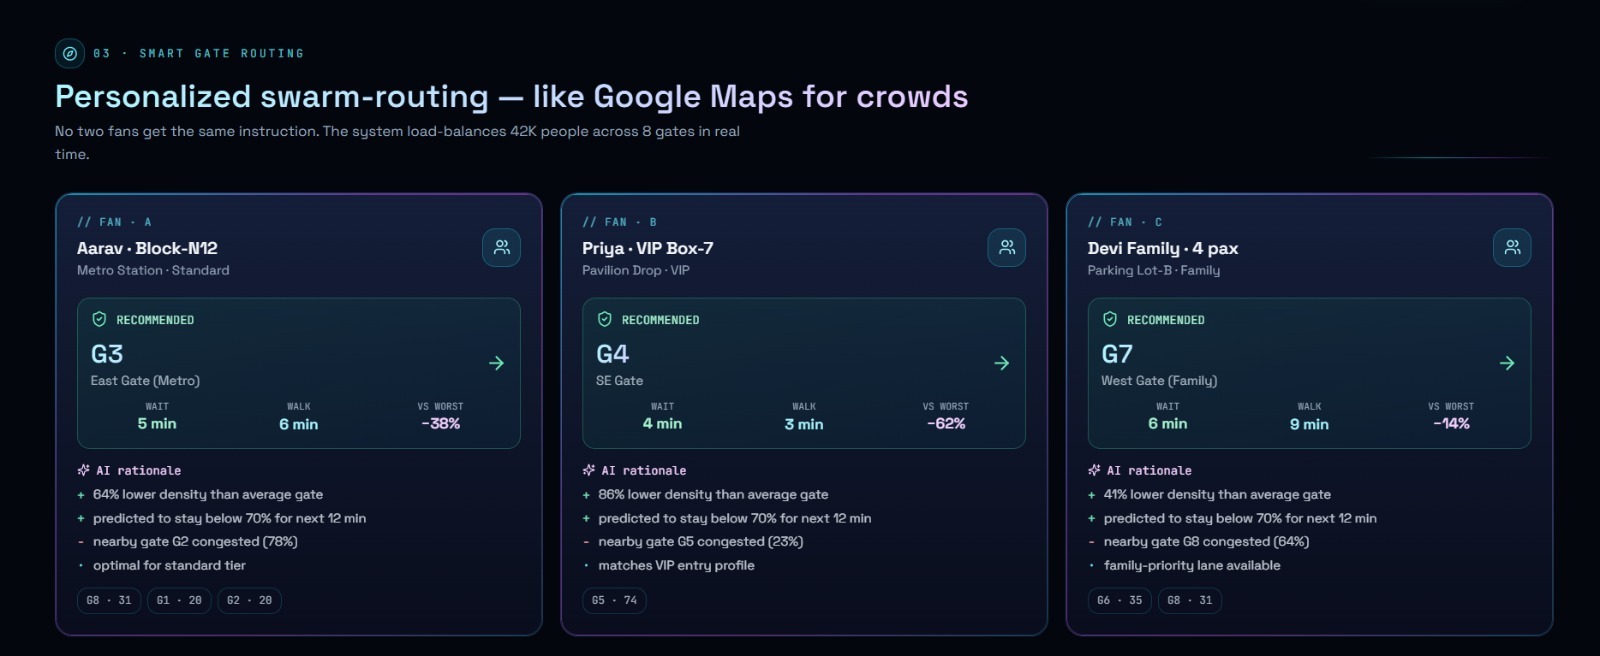
Task: Open G3 East Gate route arrow
Action: (496, 363)
